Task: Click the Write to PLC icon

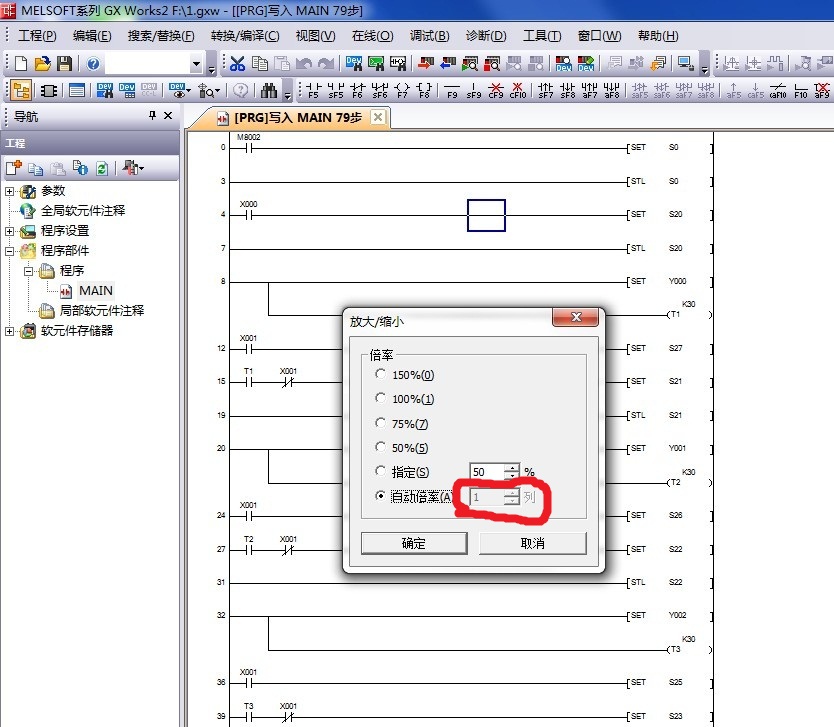Action: pos(424,64)
